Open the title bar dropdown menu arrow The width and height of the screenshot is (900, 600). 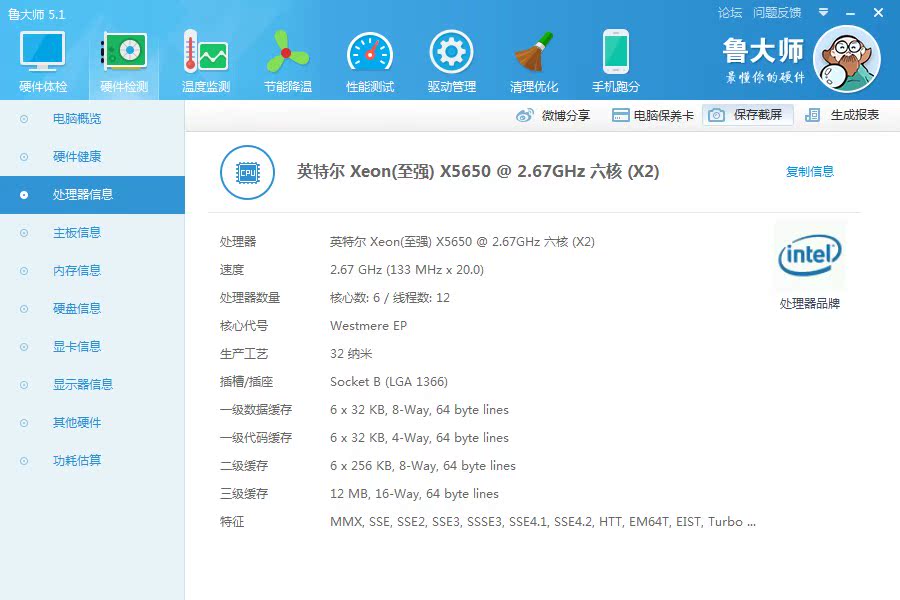823,12
